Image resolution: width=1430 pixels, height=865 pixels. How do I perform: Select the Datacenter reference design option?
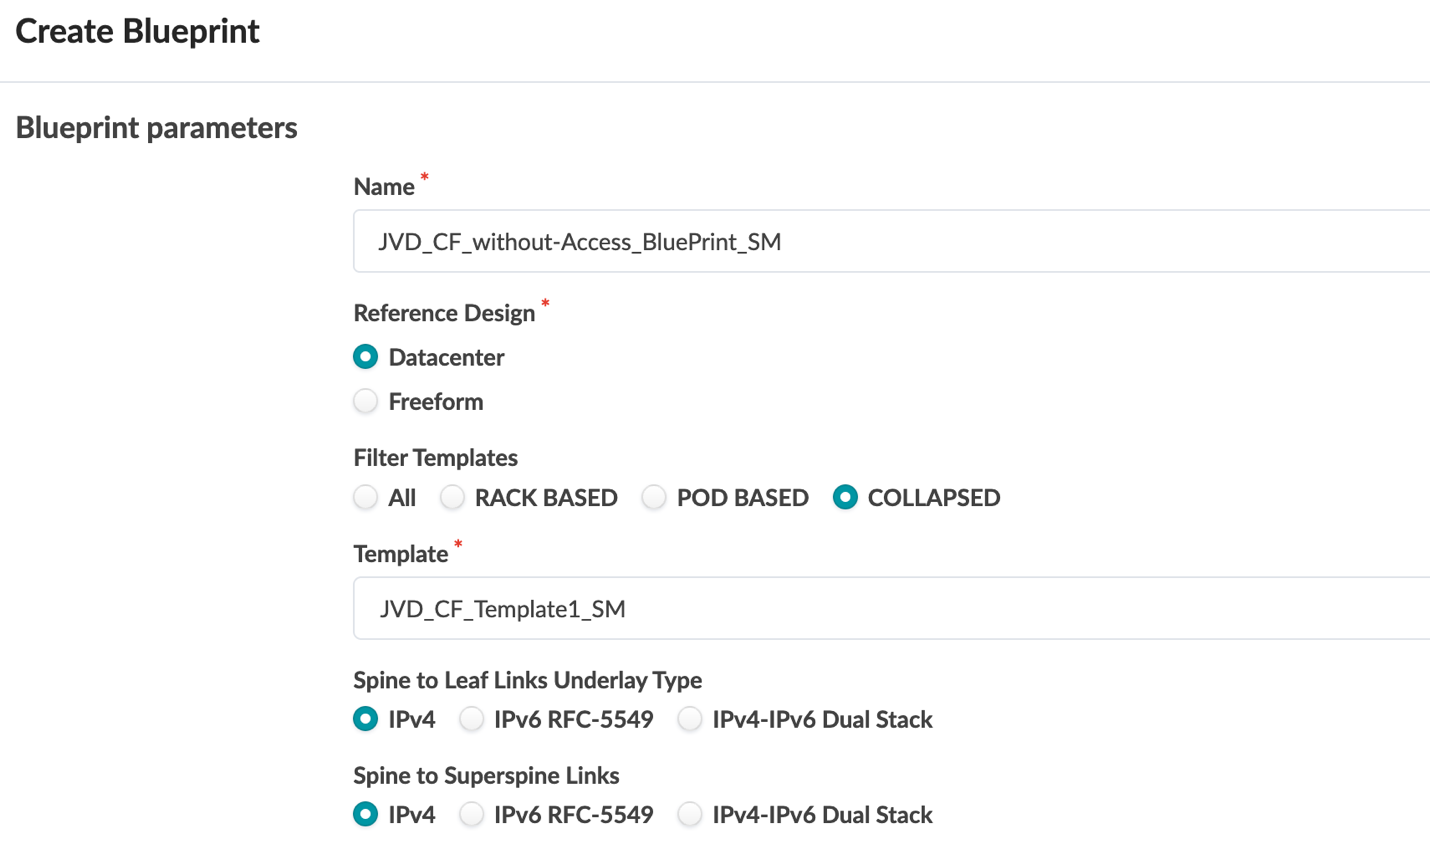pos(366,357)
